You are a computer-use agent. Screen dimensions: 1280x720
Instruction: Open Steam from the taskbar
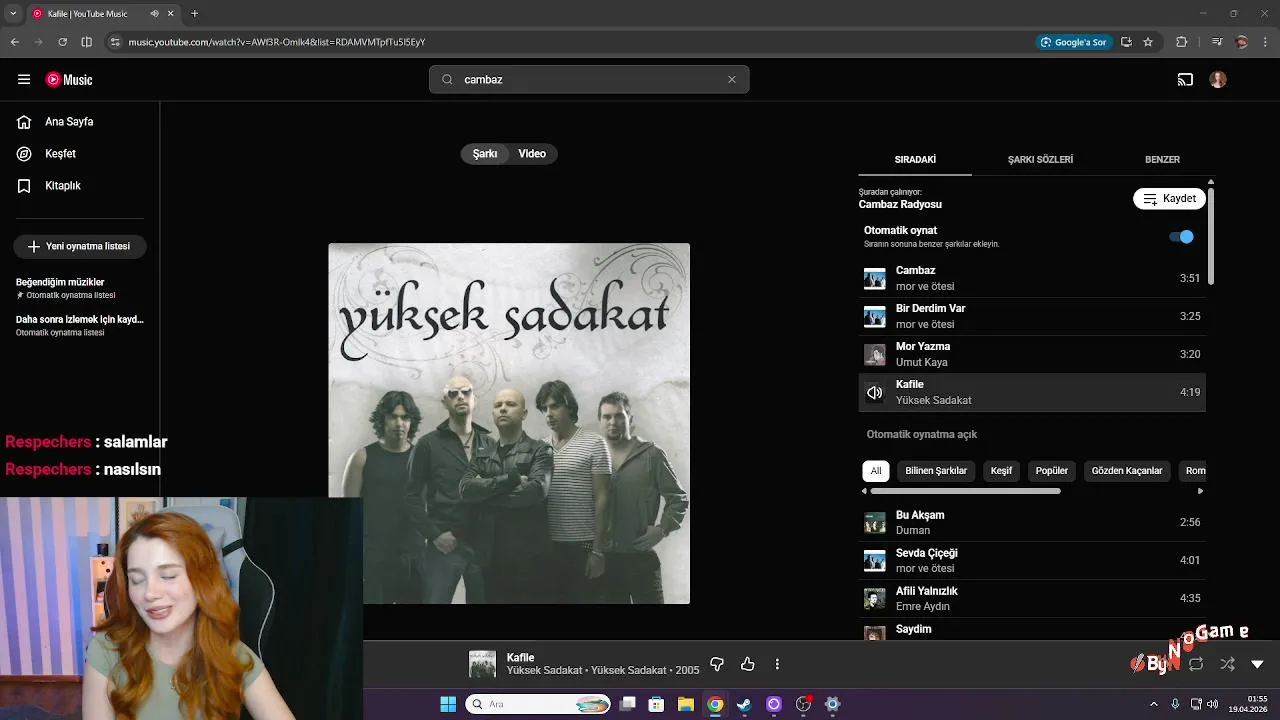click(x=744, y=704)
